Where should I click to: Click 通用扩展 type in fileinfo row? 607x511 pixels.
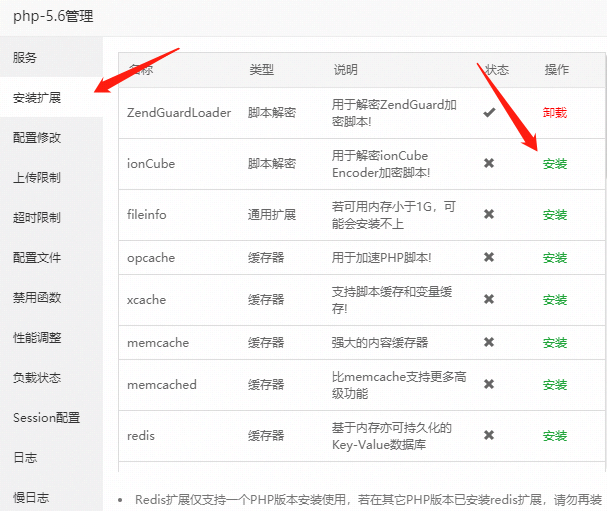point(272,214)
